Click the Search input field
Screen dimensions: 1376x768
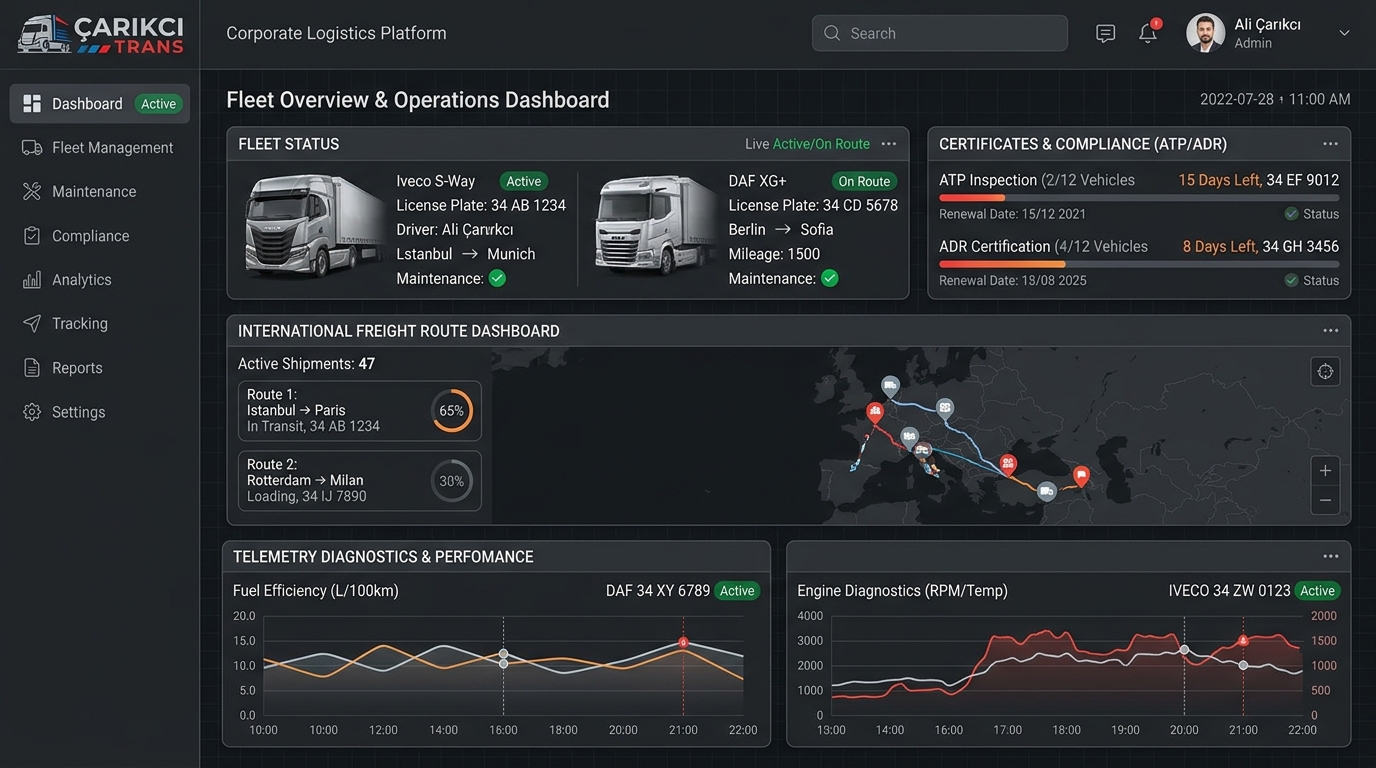point(940,33)
